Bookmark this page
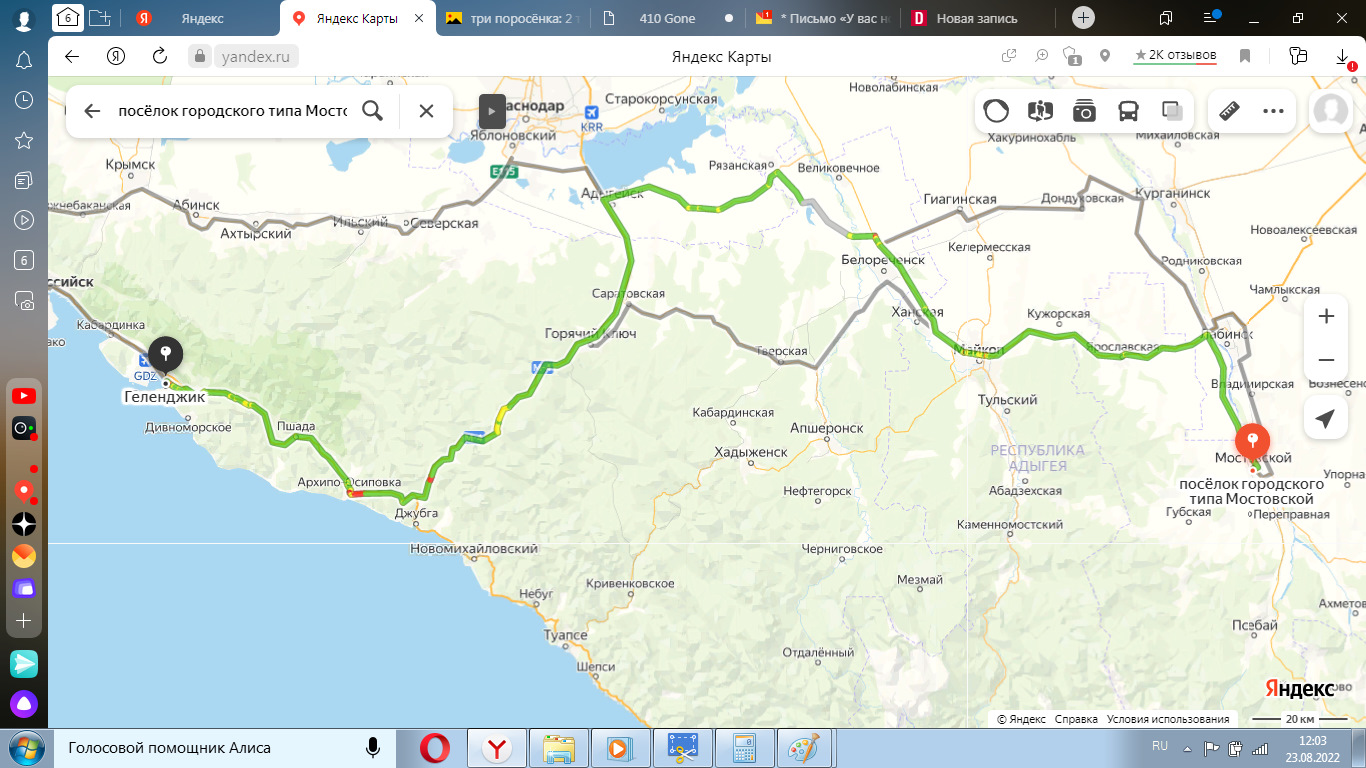This screenshot has height=768, width=1366. tap(1245, 56)
